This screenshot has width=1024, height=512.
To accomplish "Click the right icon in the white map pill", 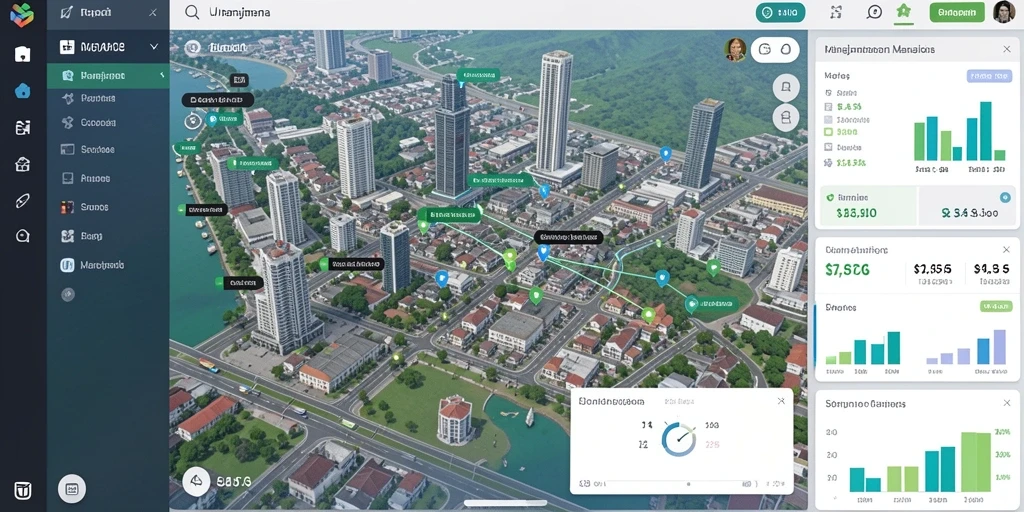I will (x=786, y=49).
